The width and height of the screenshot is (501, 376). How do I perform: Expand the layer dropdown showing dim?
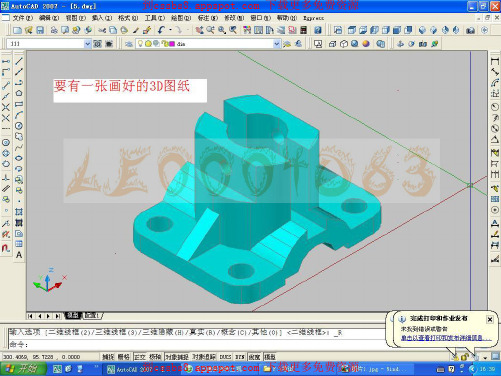(276, 44)
